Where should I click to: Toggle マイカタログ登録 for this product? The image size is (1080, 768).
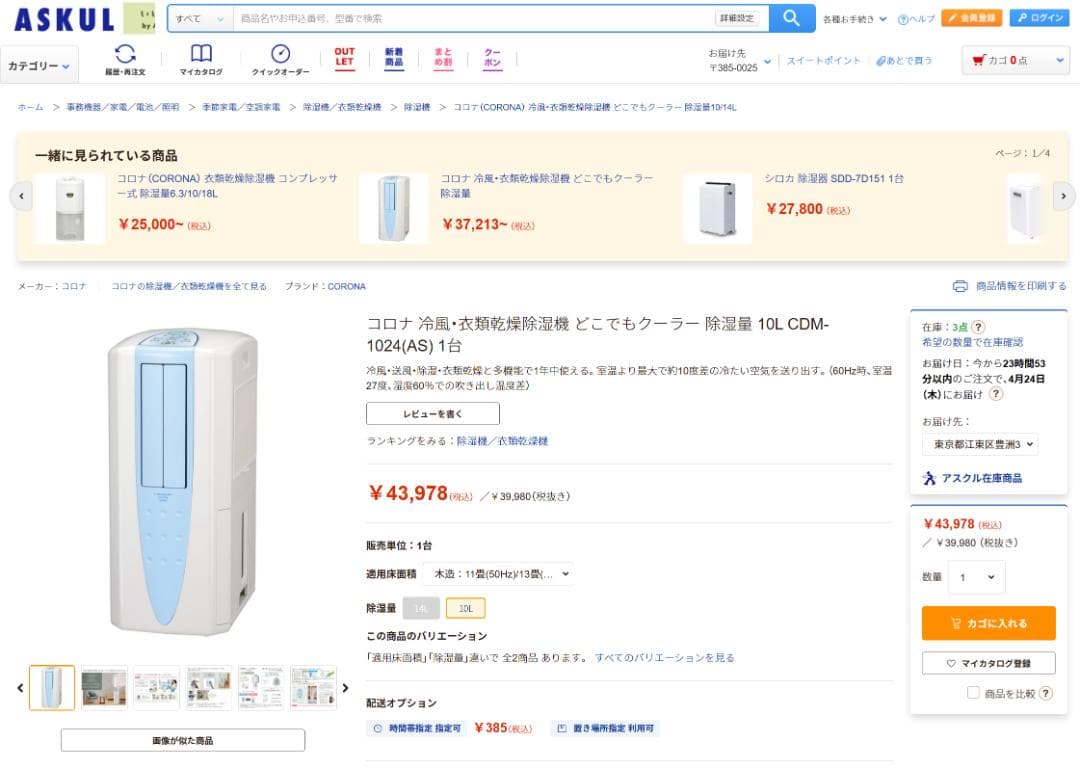988,663
